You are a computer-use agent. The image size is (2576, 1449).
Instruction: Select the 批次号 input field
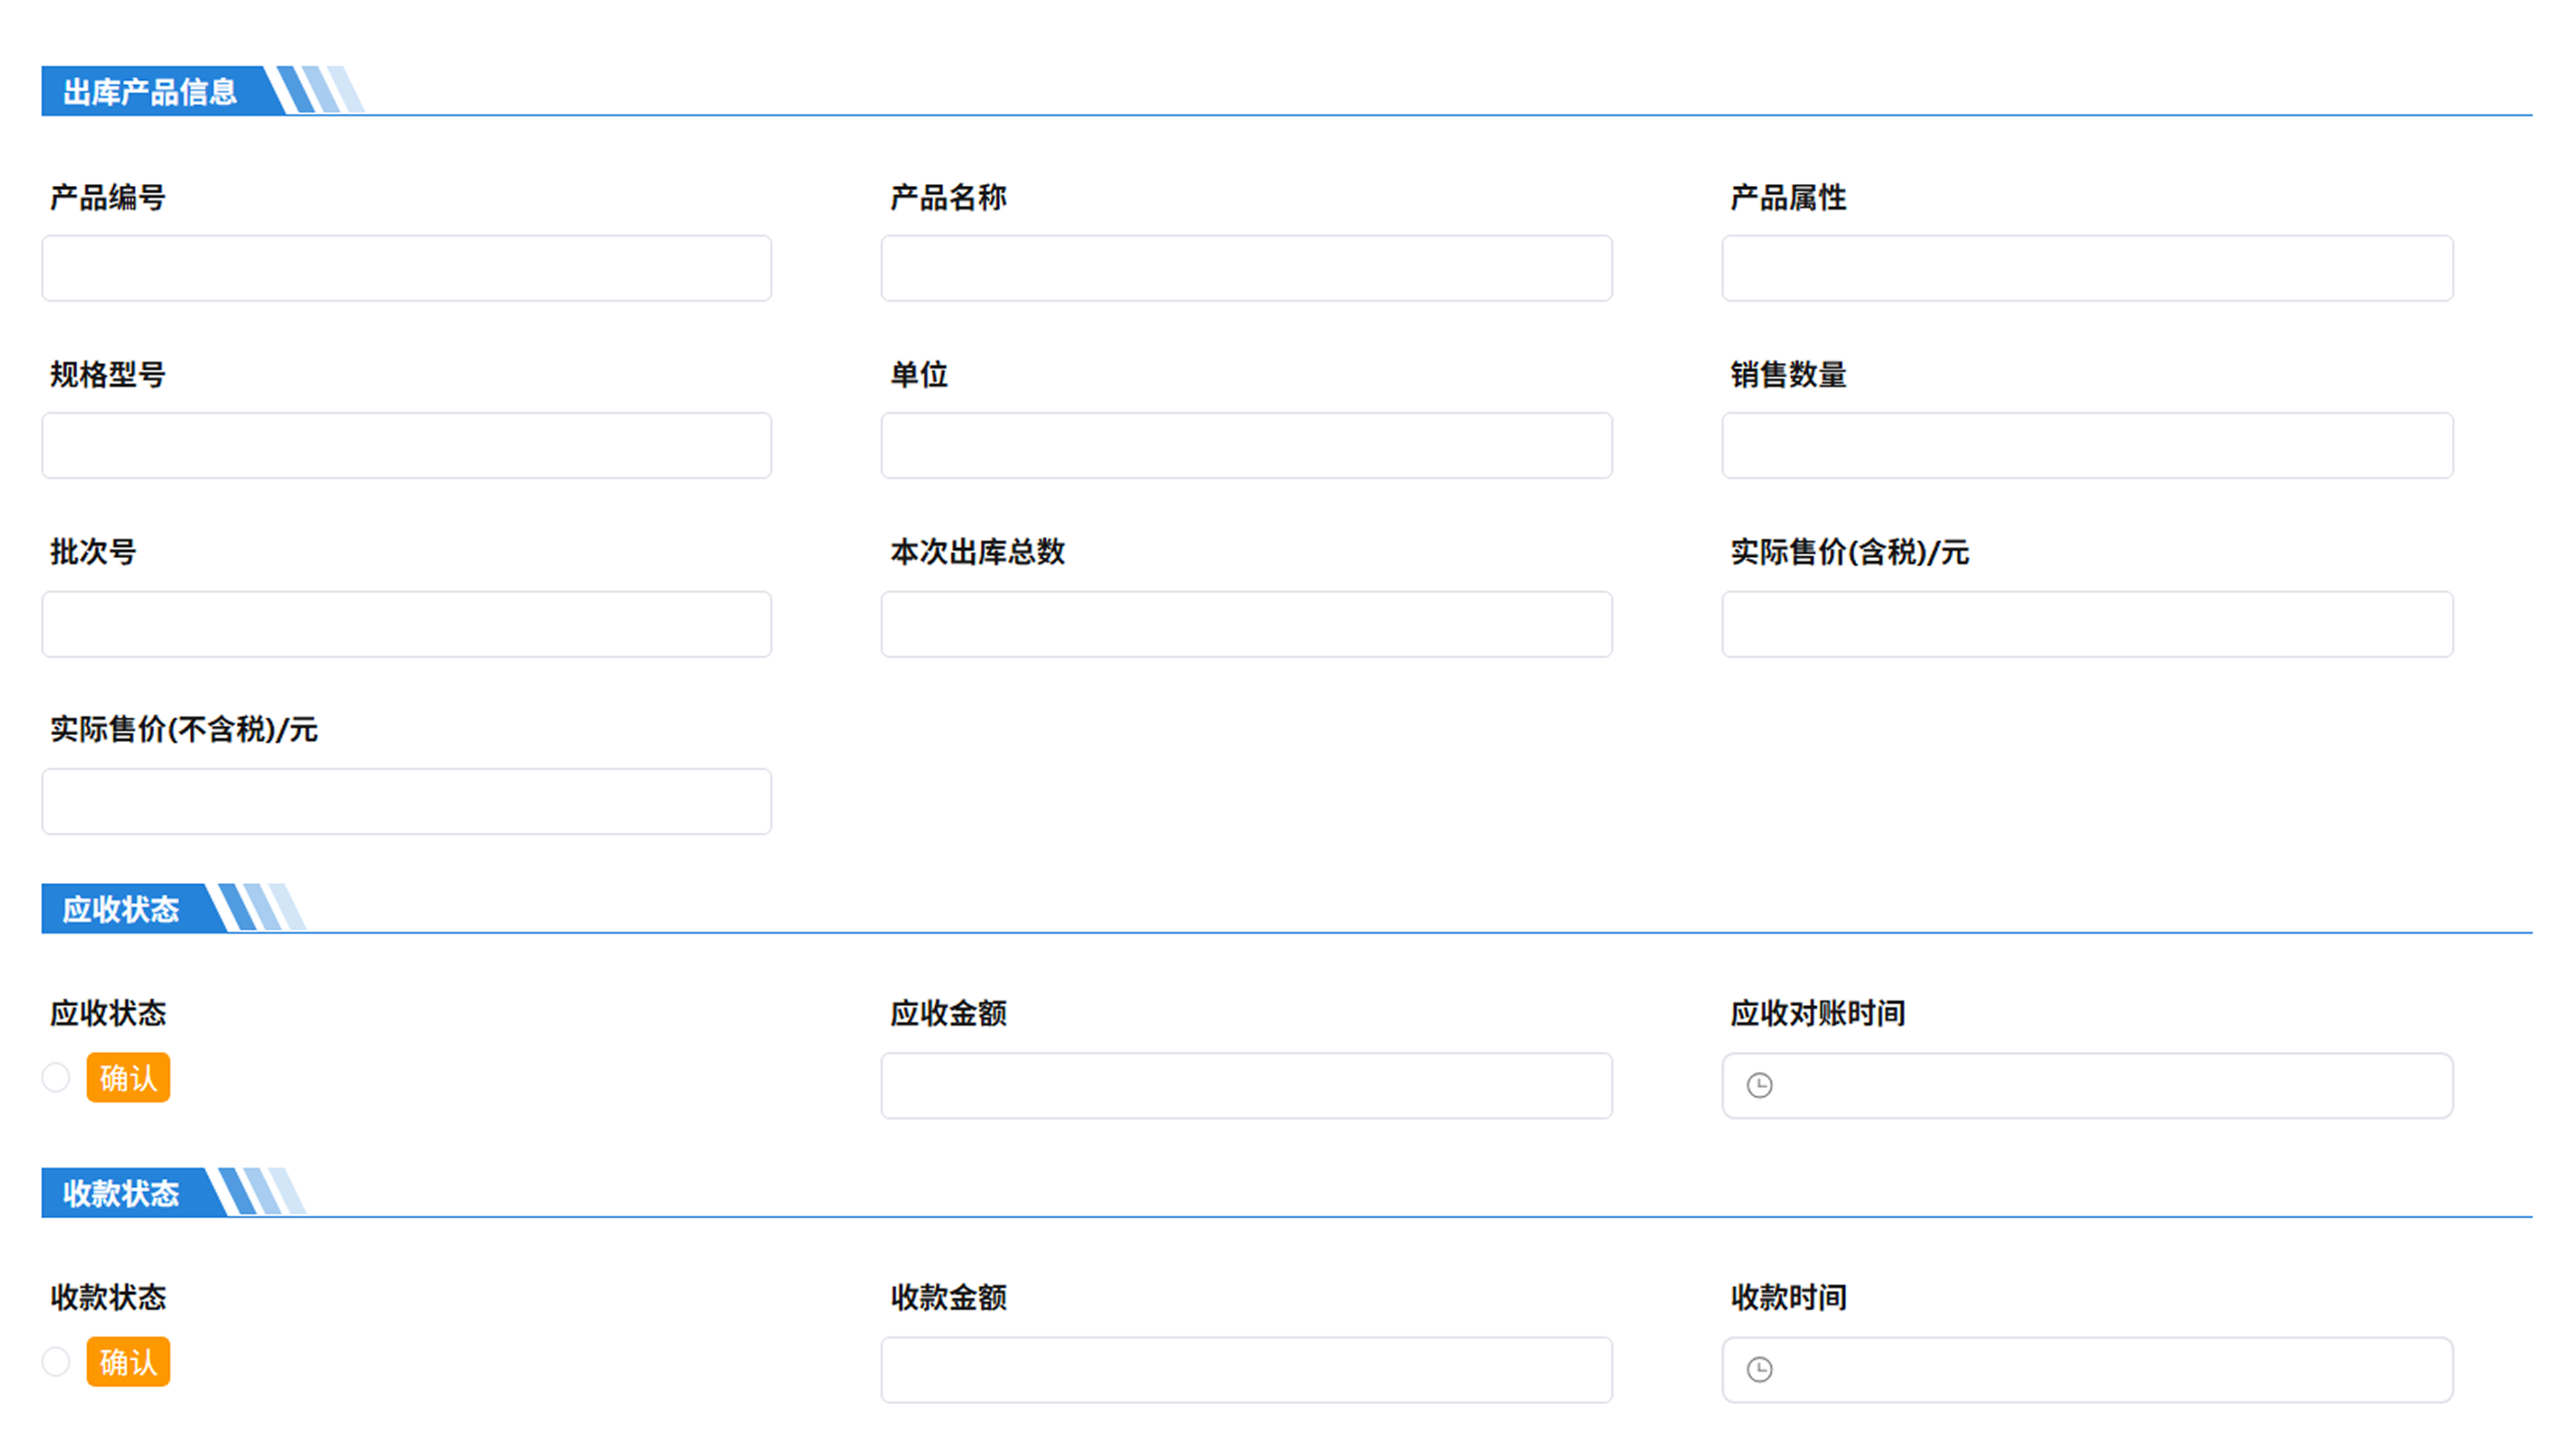click(406, 624)
